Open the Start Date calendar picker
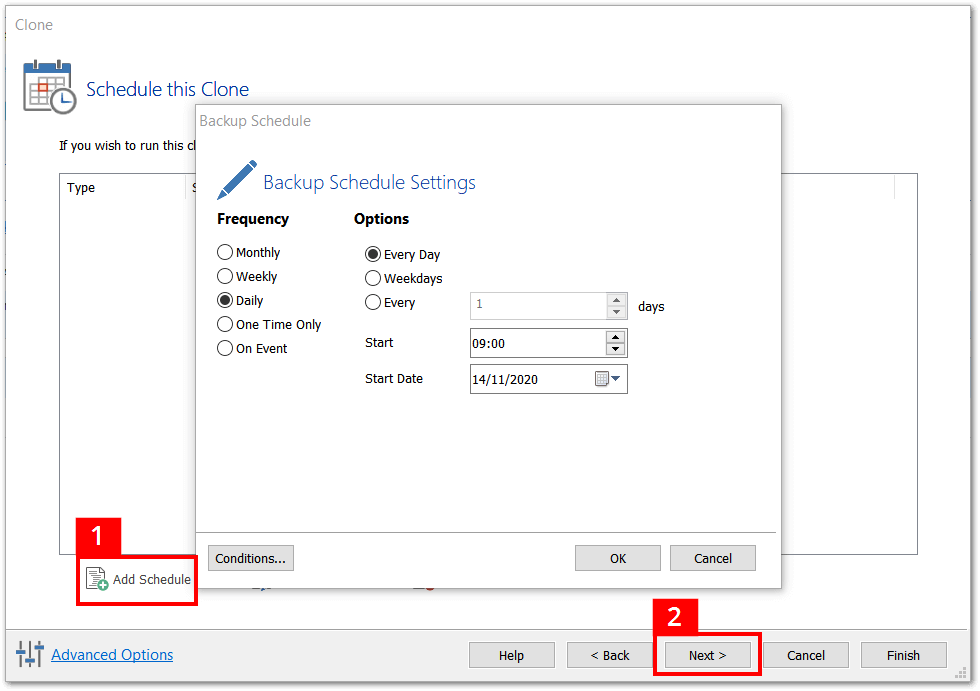This screenshot has width=980, height=691. coord(608,379)
